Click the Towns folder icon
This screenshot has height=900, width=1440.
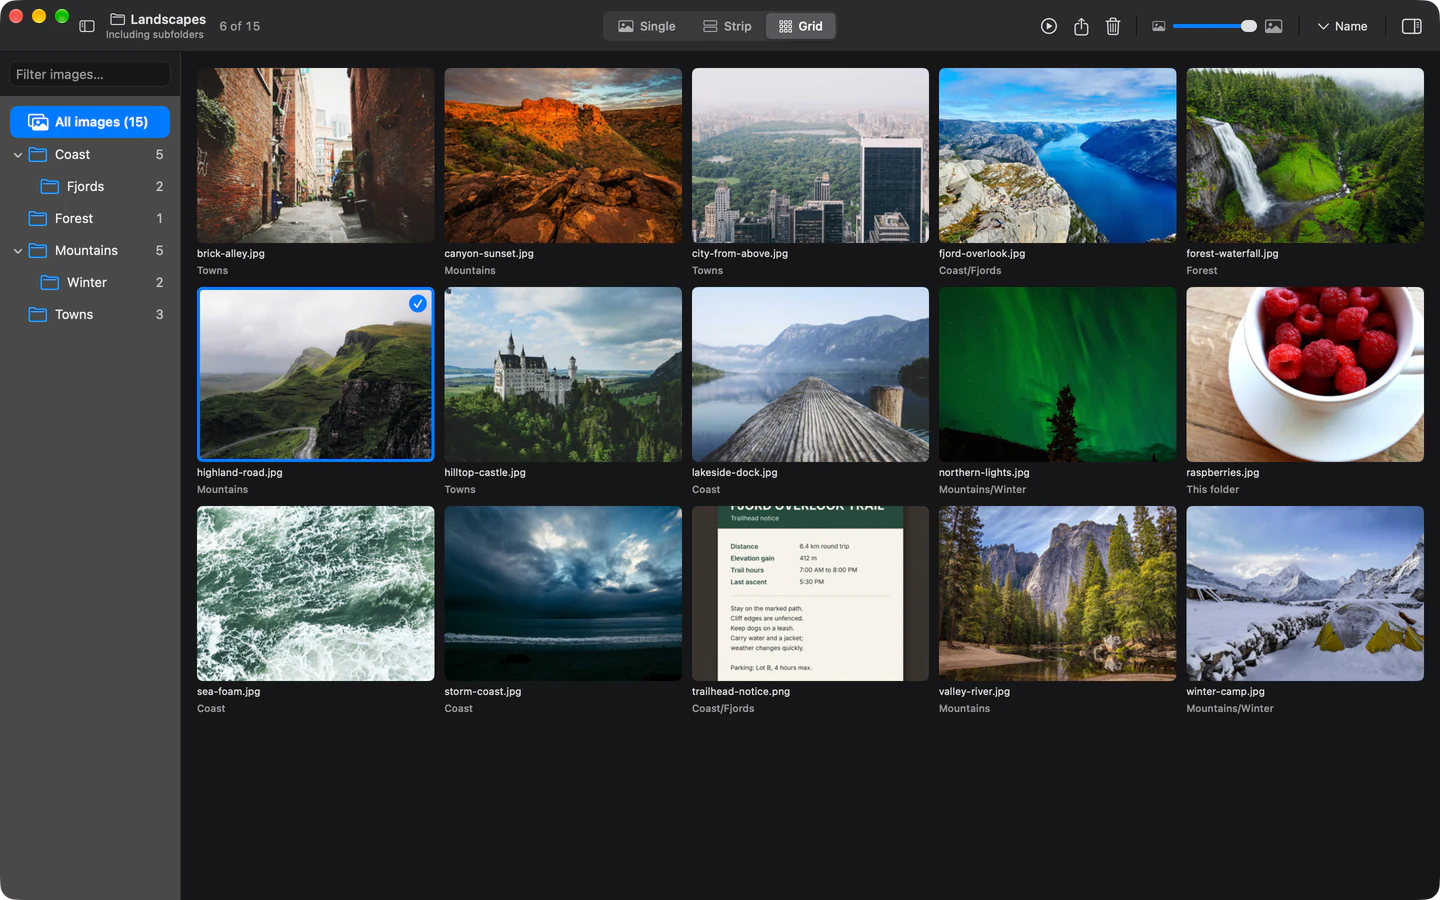pos(38,314)
